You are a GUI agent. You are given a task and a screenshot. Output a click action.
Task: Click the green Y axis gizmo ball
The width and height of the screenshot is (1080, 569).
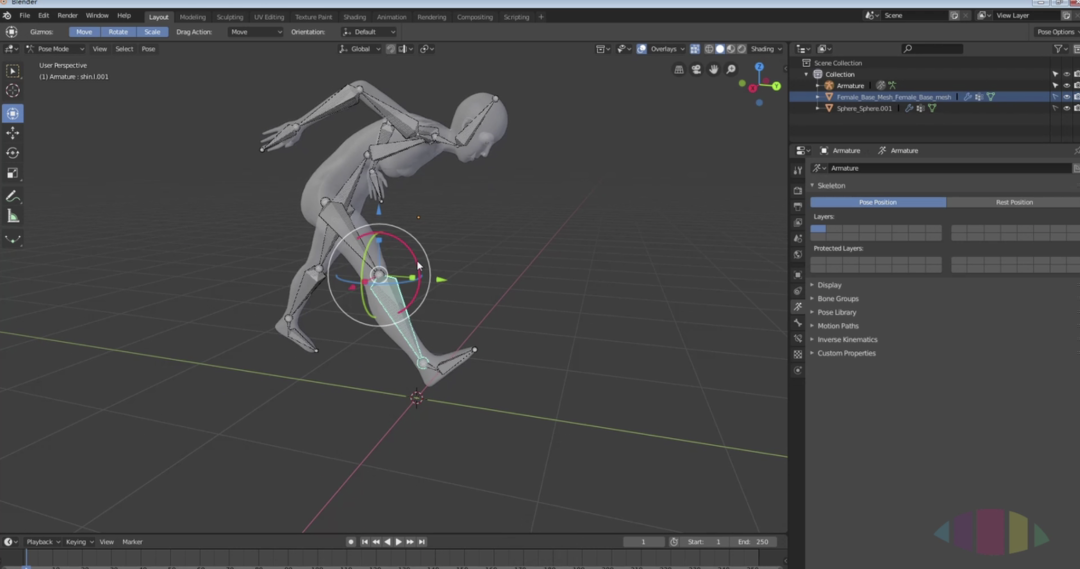tap(777, 85)
